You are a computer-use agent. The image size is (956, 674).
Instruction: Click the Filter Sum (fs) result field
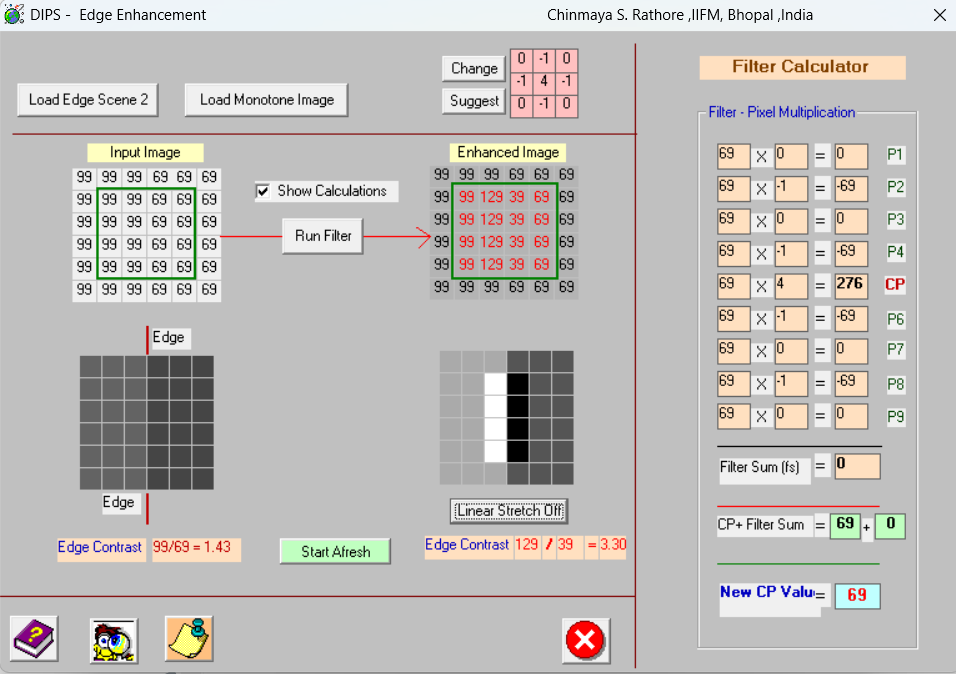pos(857,466)
